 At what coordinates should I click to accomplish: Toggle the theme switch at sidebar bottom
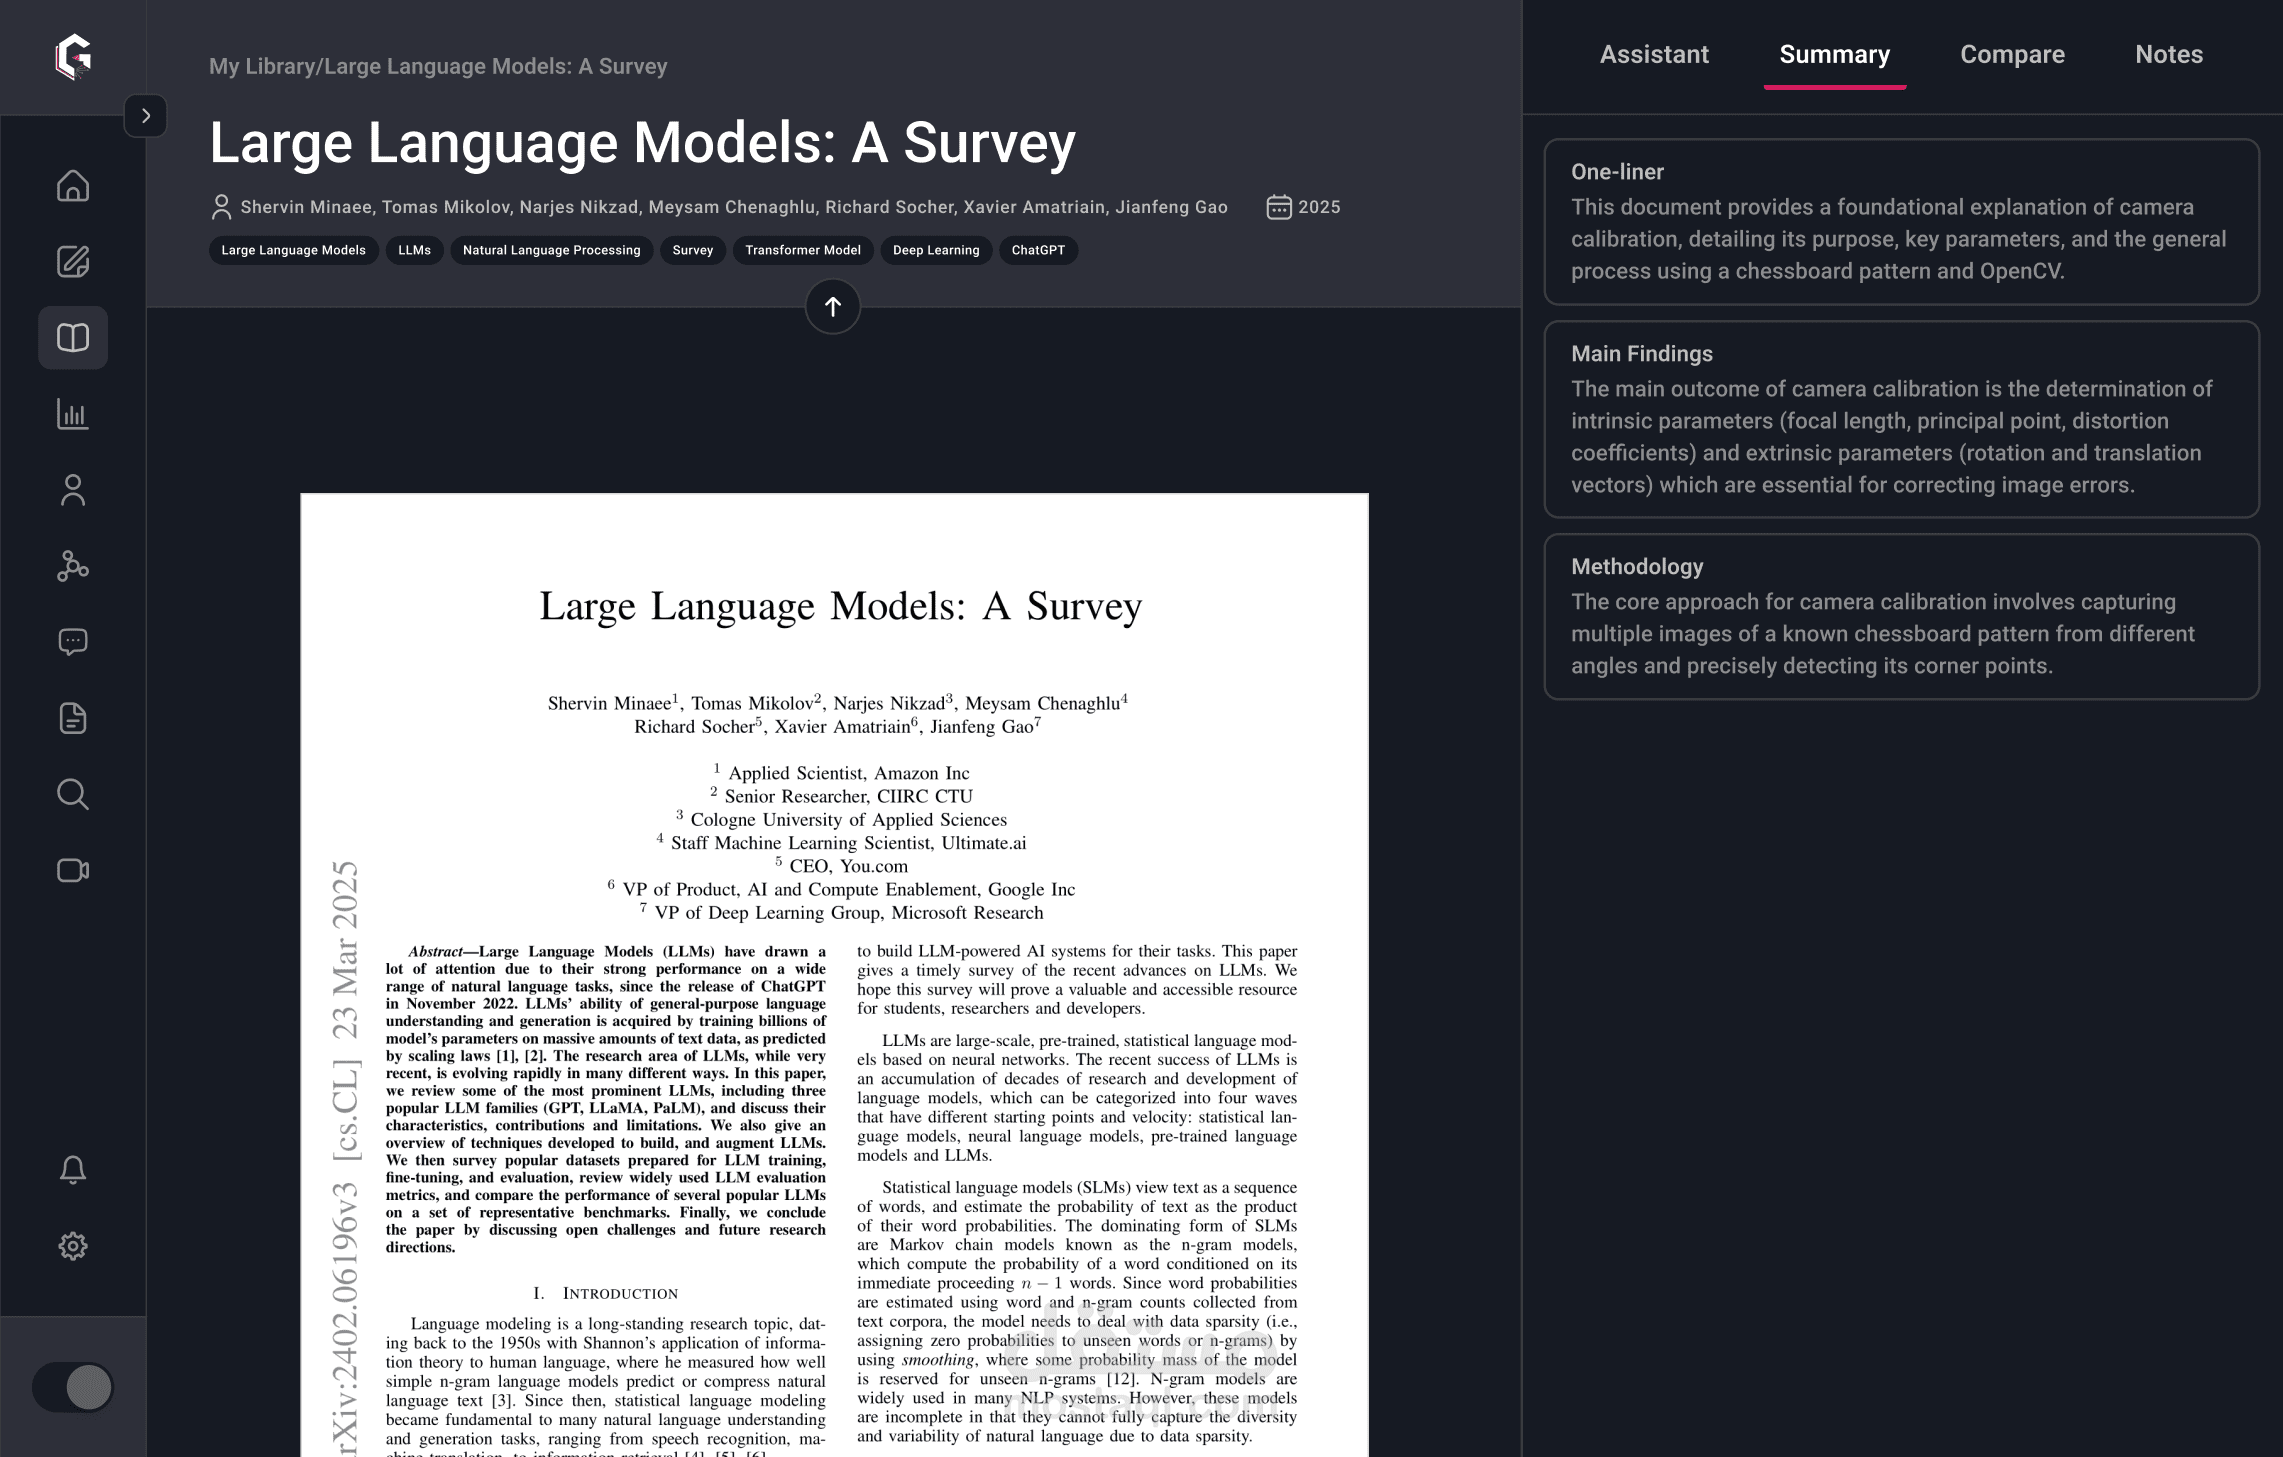tap(73, 1387)
